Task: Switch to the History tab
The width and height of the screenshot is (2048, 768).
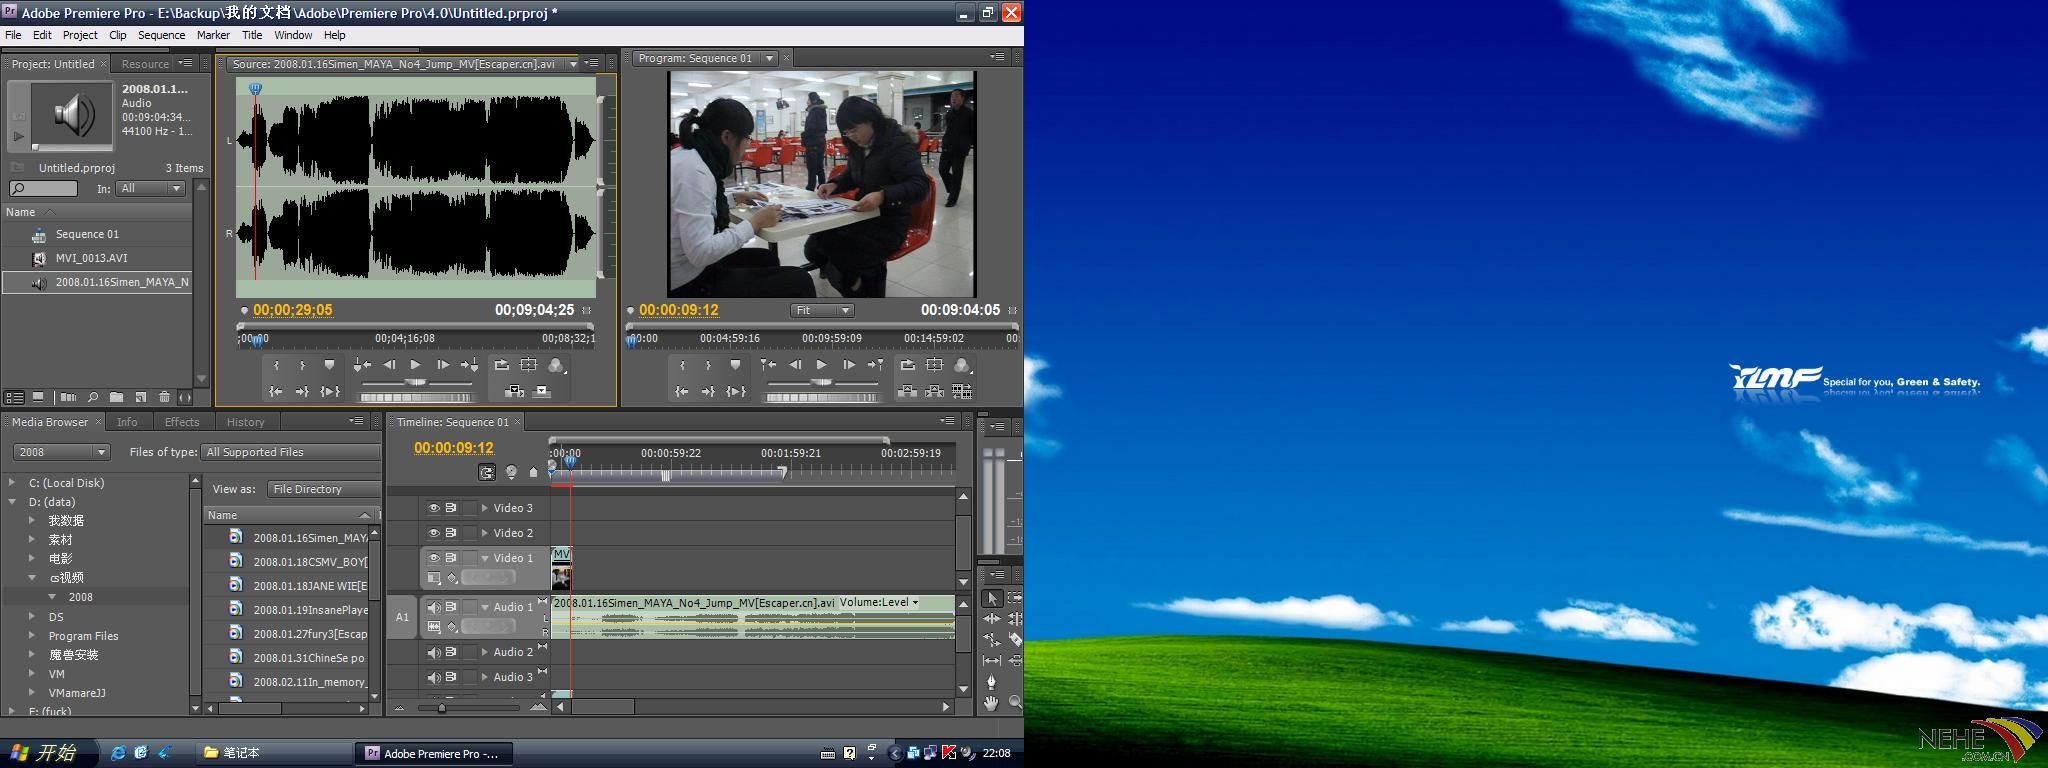Action: click(x=245, y=422)
